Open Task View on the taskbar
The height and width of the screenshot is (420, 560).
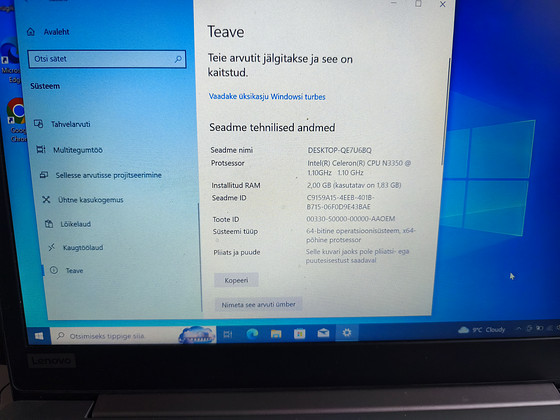[x=228, y=334]
